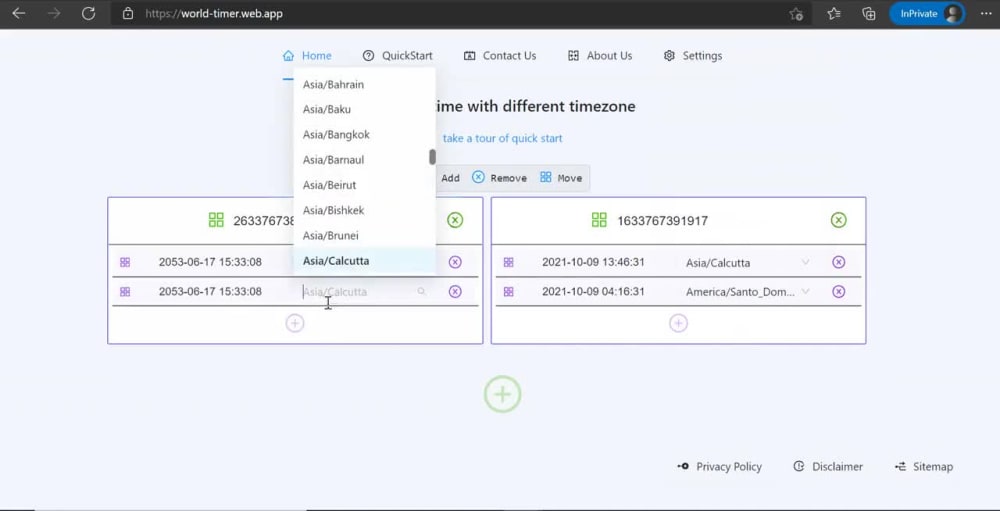Select highlighted Asia/Calcutta option

pos(364,261)
